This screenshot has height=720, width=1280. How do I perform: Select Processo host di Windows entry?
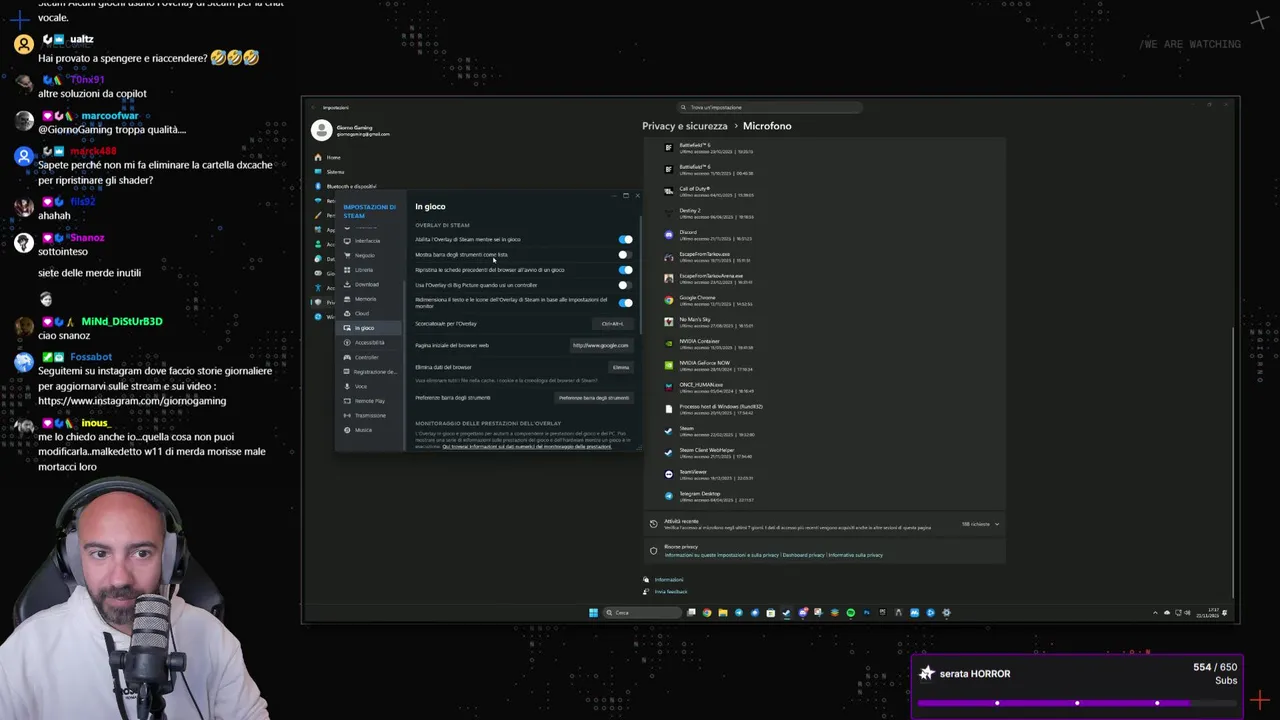715,409
